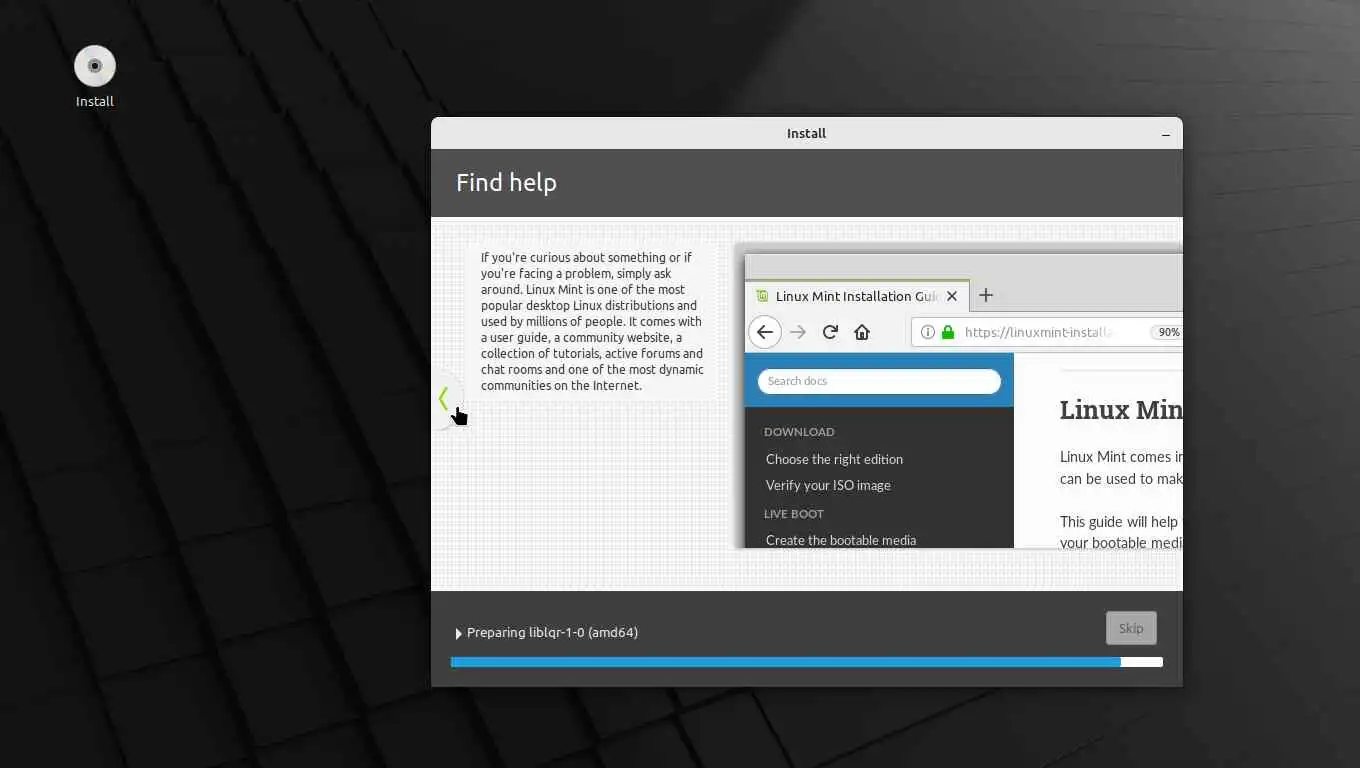Go to previous slide with green chevron
This screenshot has height=768, width=1360.
coord(444,399)
